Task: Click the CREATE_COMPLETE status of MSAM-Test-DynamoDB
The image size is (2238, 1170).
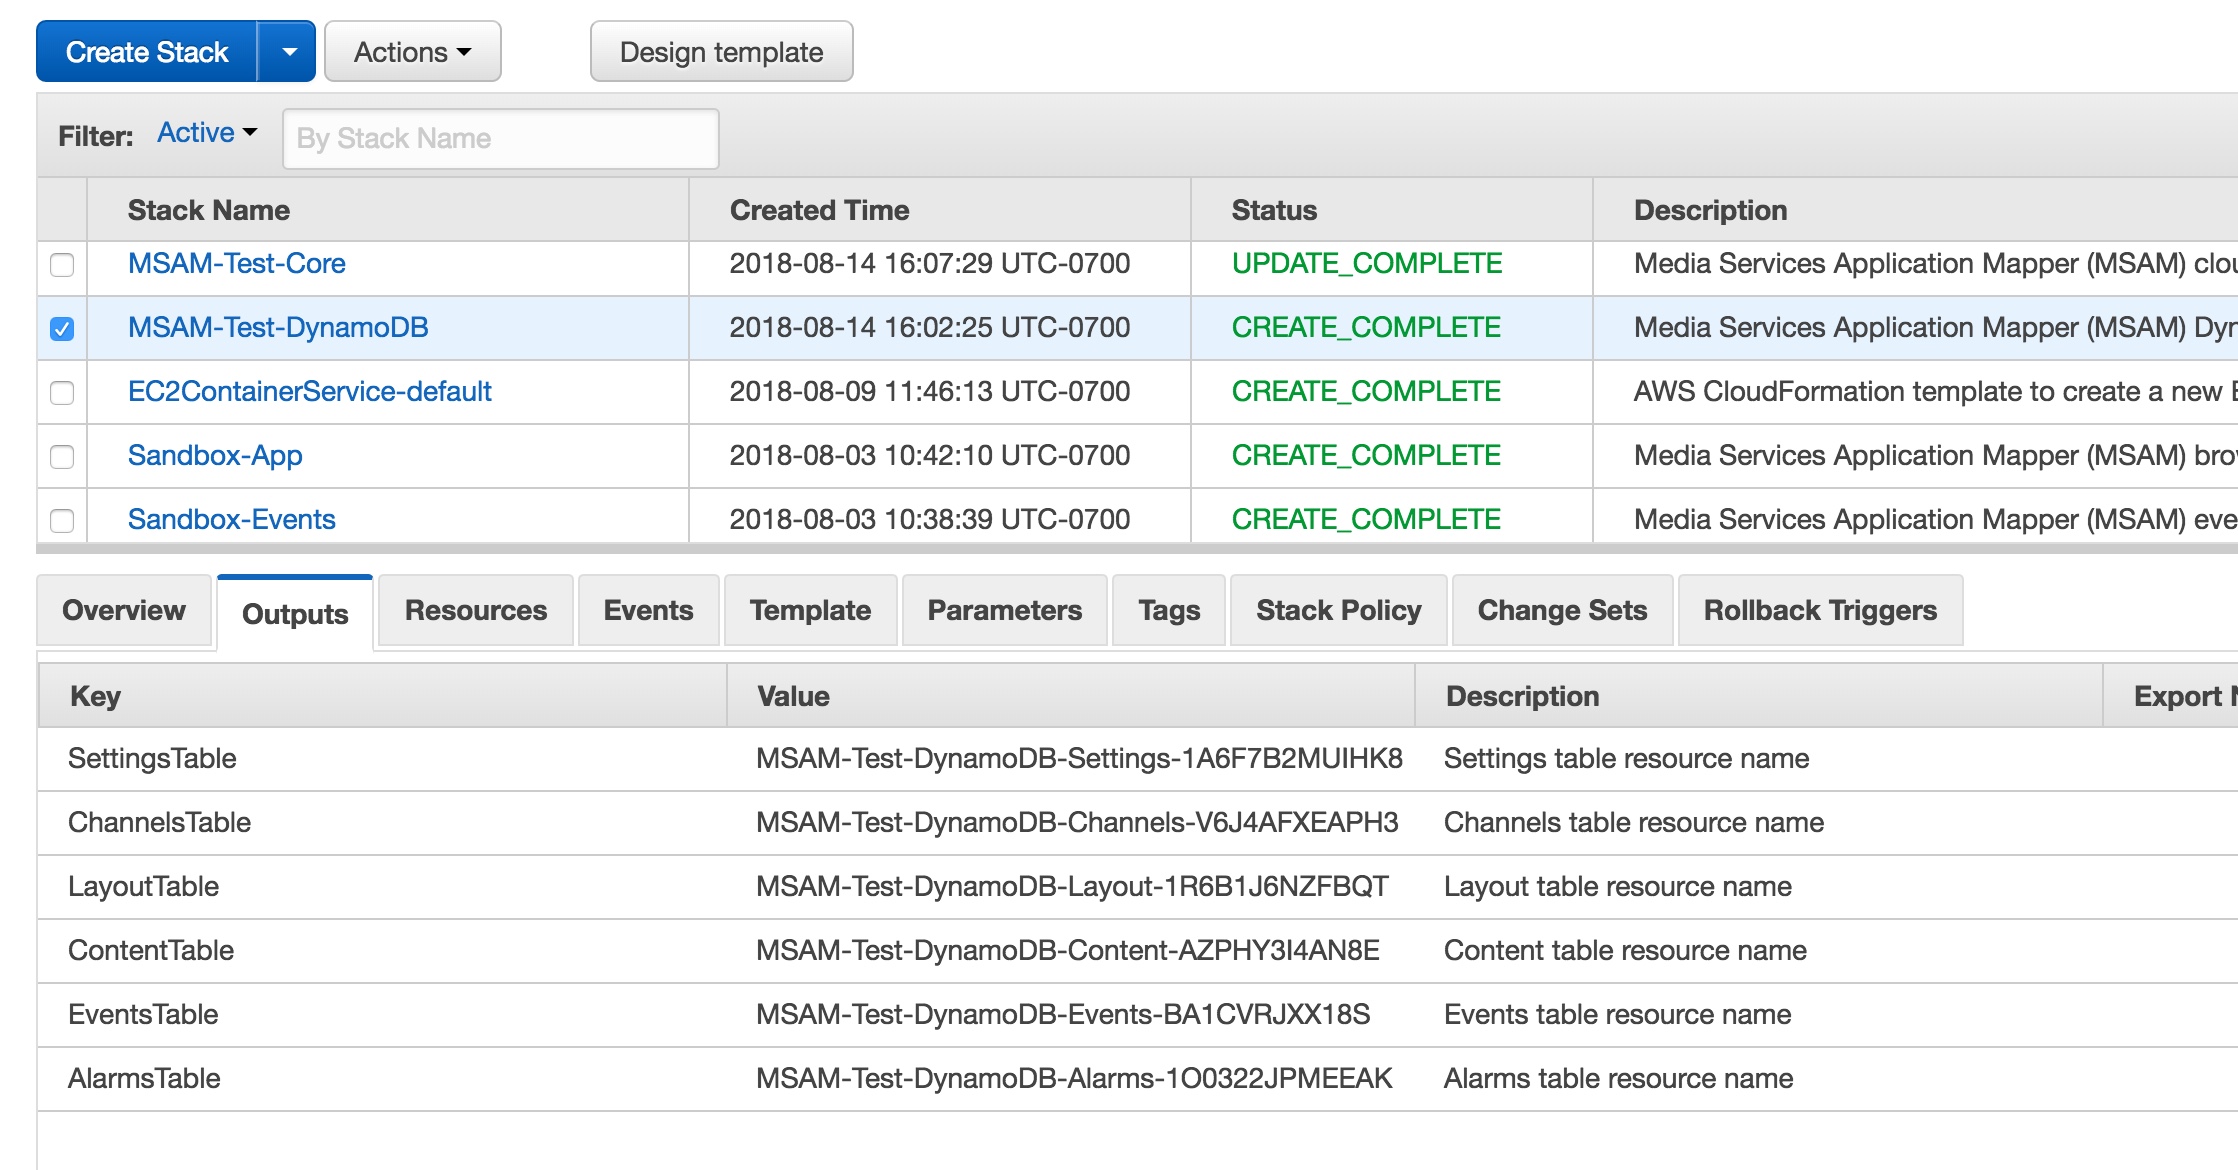Action: (x=1366, y=327)
